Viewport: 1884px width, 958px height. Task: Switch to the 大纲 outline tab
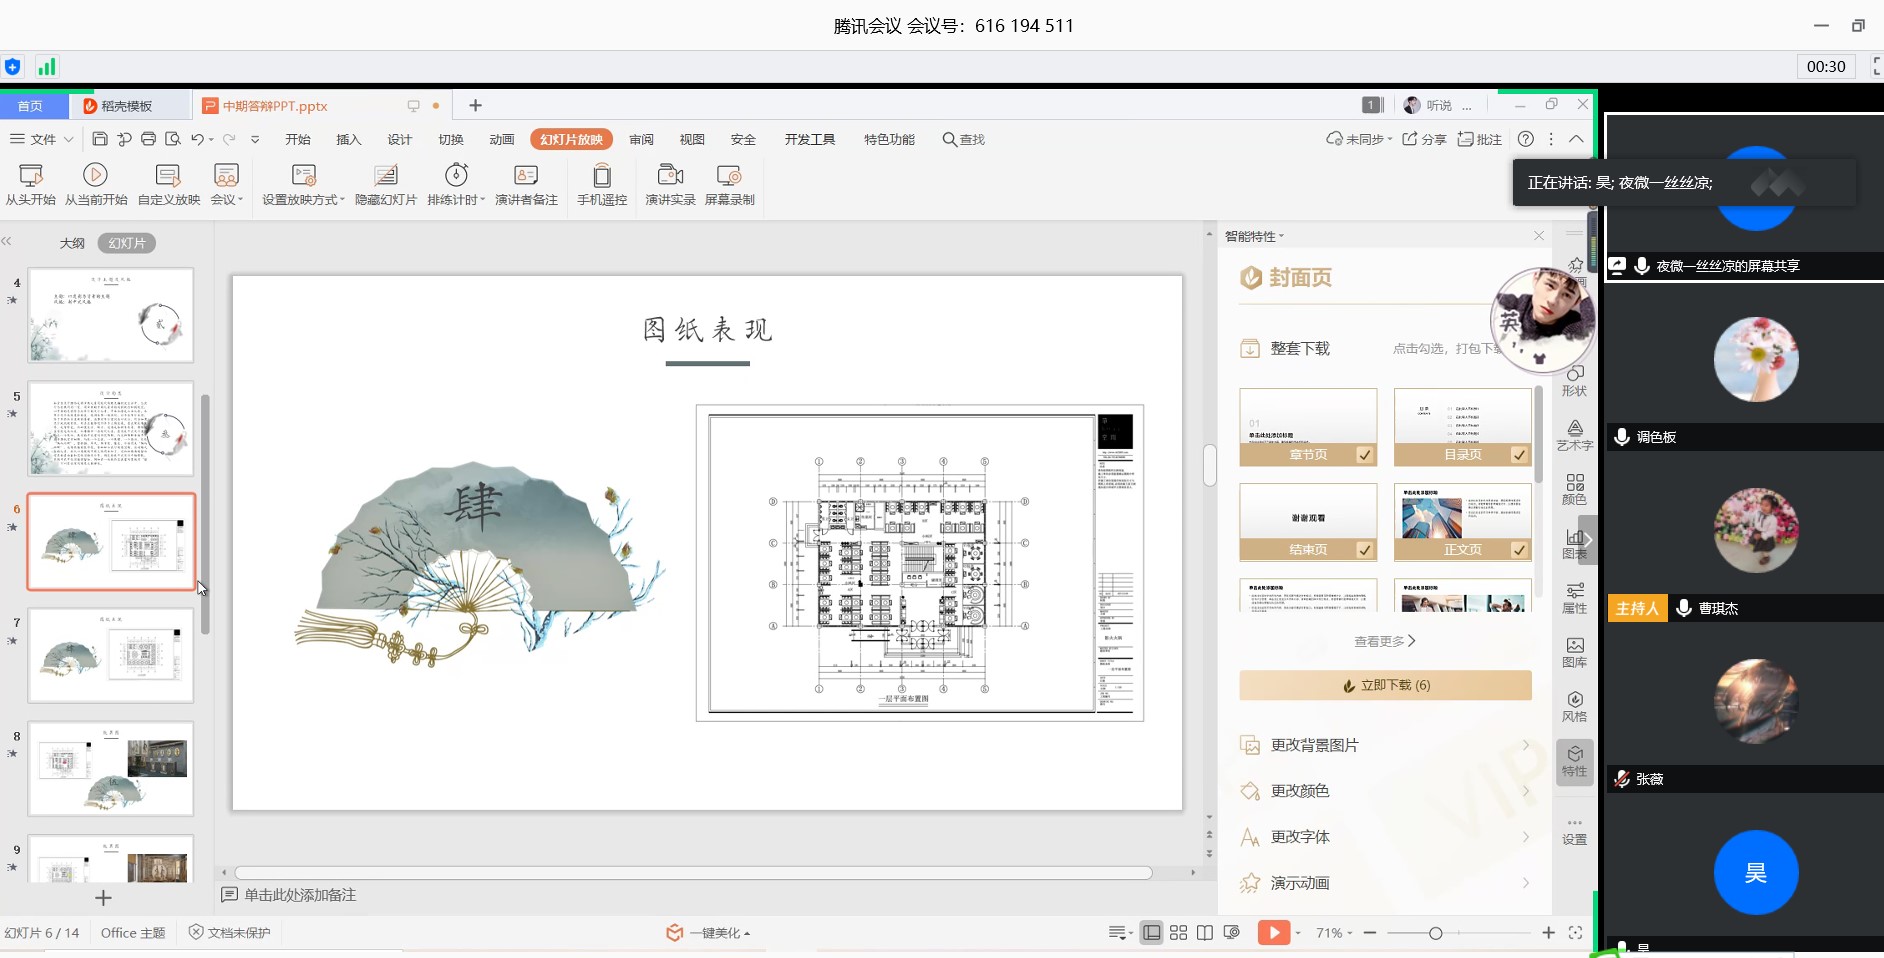[x=72, y=243]
